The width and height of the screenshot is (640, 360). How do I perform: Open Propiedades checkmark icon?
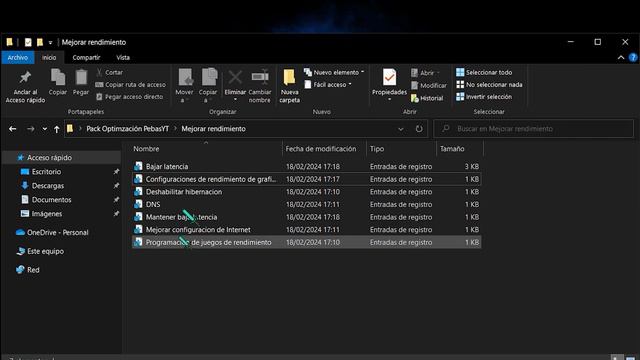[x=389, y=77]
